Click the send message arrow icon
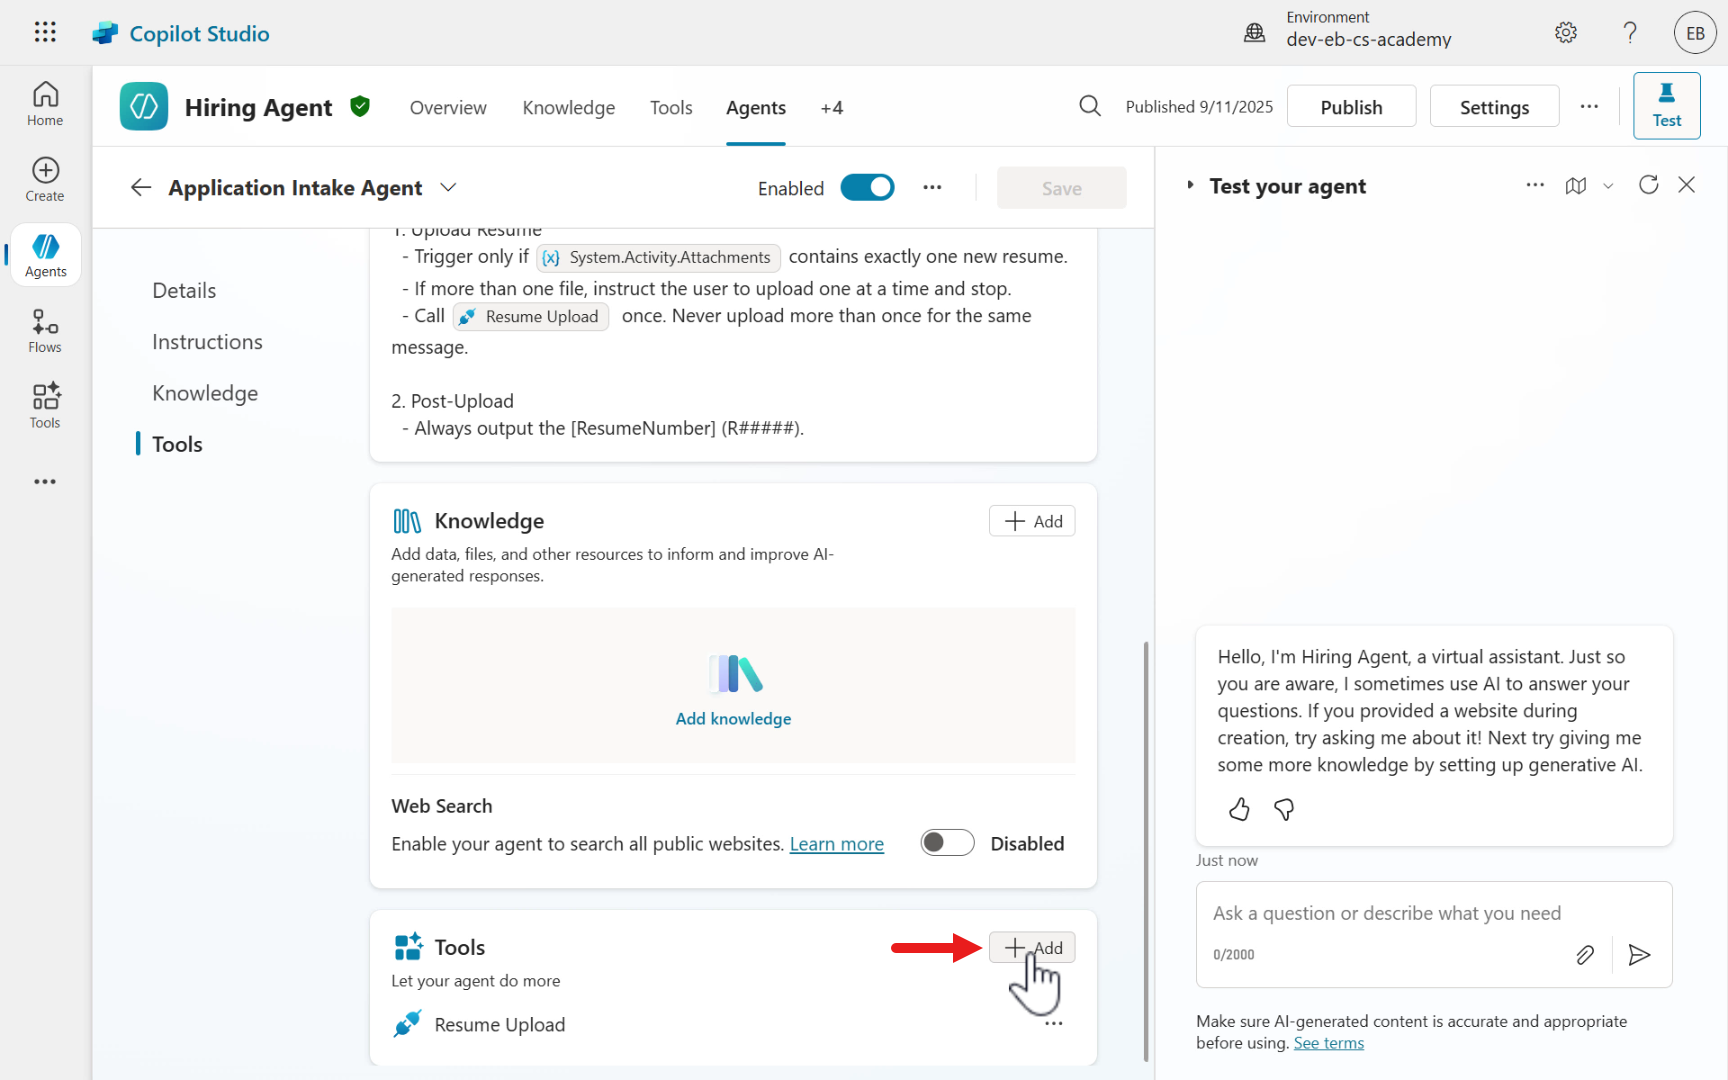Viewport: 1728px width, 1080px height. (1639, 955)
